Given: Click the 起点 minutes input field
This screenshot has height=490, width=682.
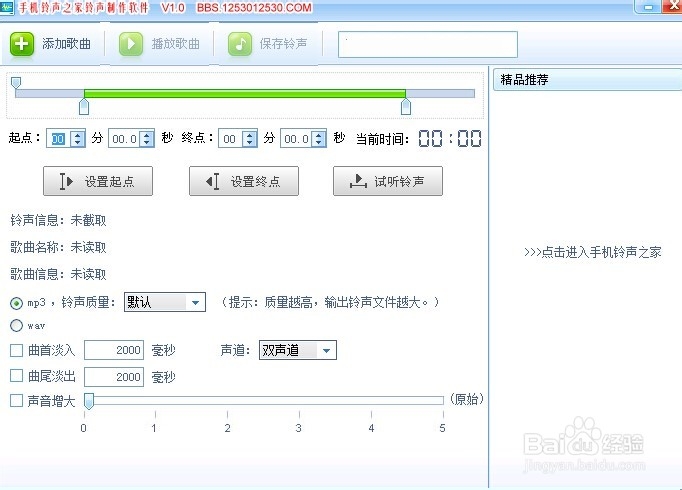Looking at the screenshot, I should [59, 139].
